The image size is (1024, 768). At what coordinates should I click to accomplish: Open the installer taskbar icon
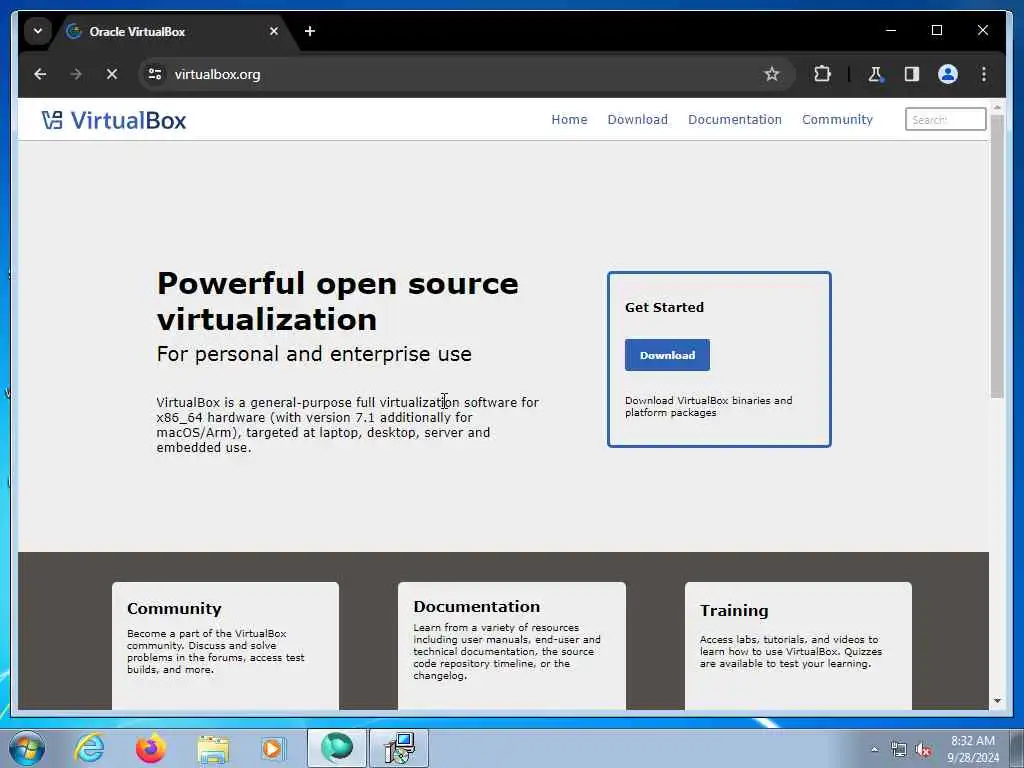(x=399, y=748)
